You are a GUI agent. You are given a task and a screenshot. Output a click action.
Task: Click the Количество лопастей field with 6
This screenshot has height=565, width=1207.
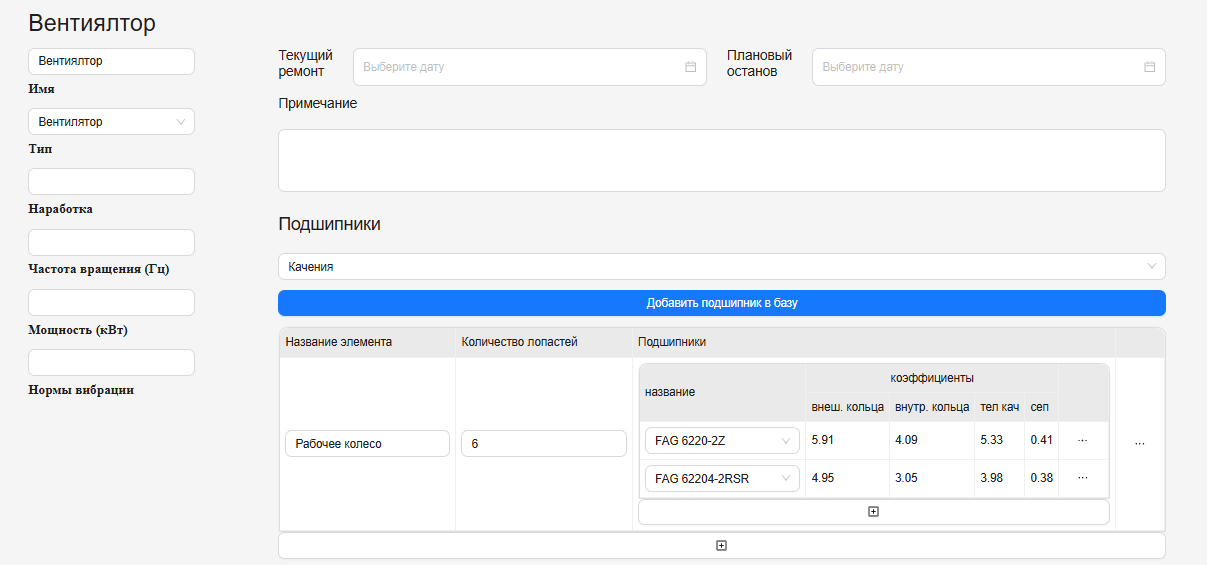pyautogui.click(x=543, y=444)
